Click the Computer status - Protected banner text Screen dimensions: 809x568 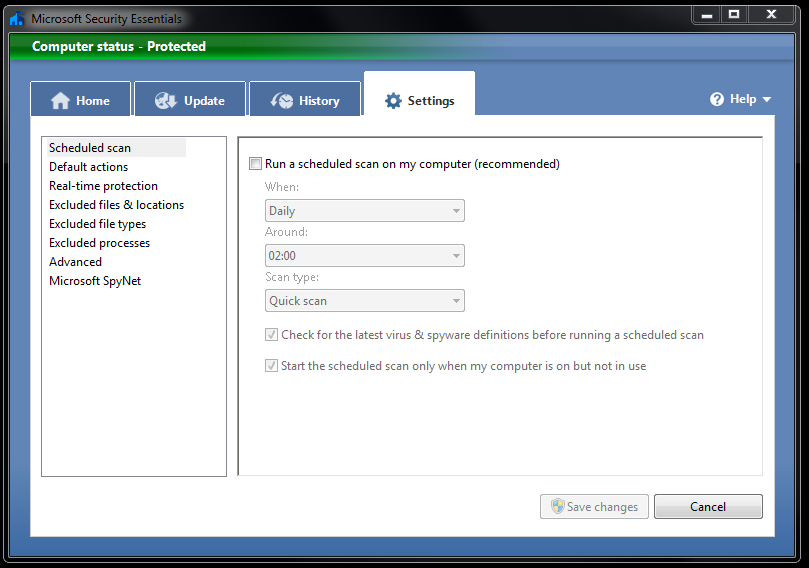pos(119,46)
